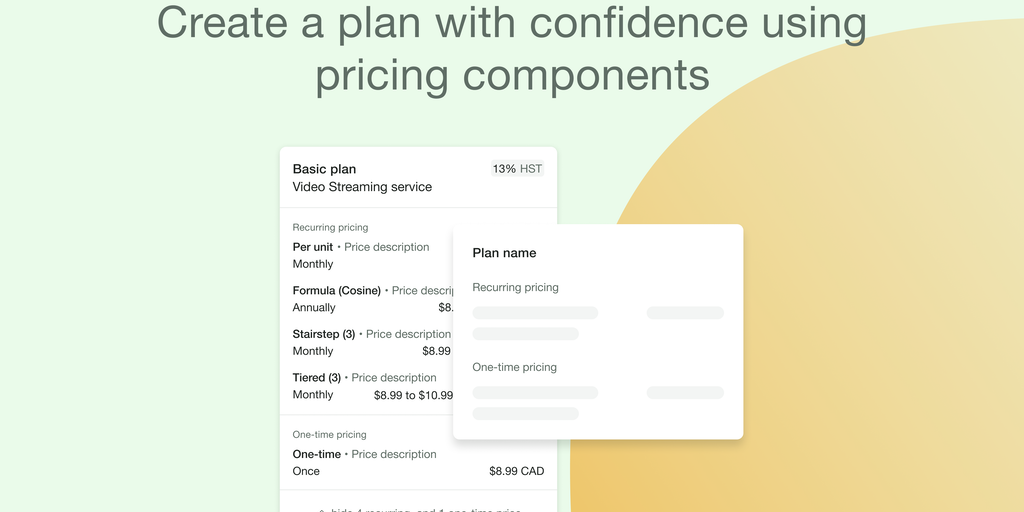This screenshot has height=512, width=1024.
Task: Click the 13% HST tax badge
Action: point(517,169)
